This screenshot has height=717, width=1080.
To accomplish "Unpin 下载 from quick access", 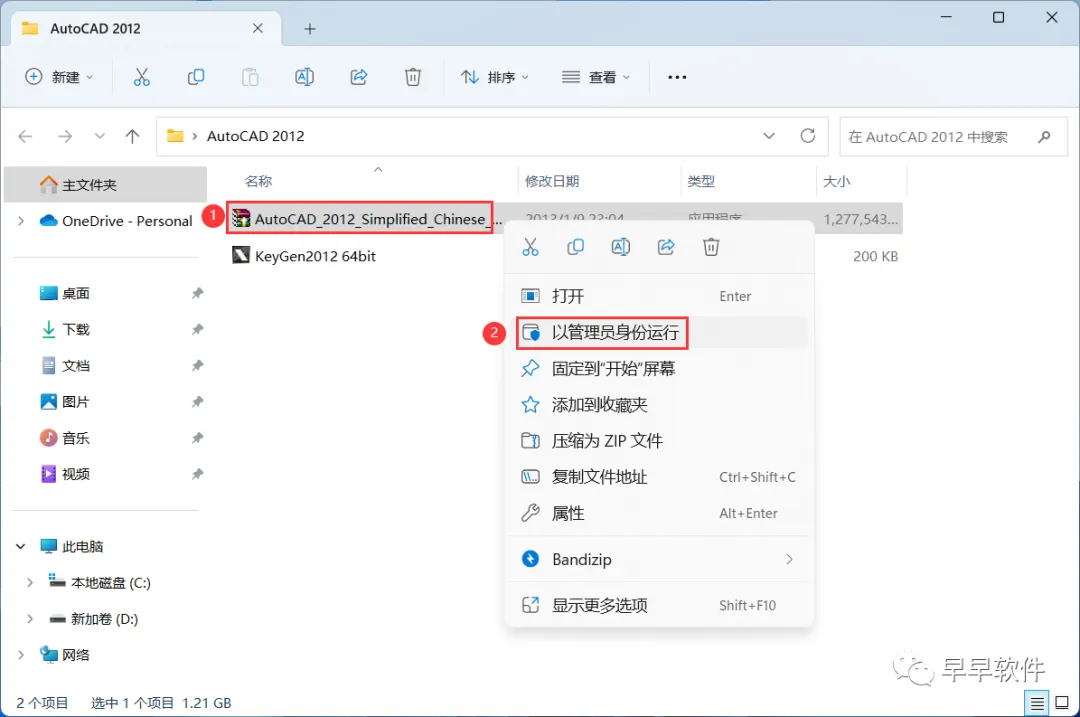I will click(198, 329).
